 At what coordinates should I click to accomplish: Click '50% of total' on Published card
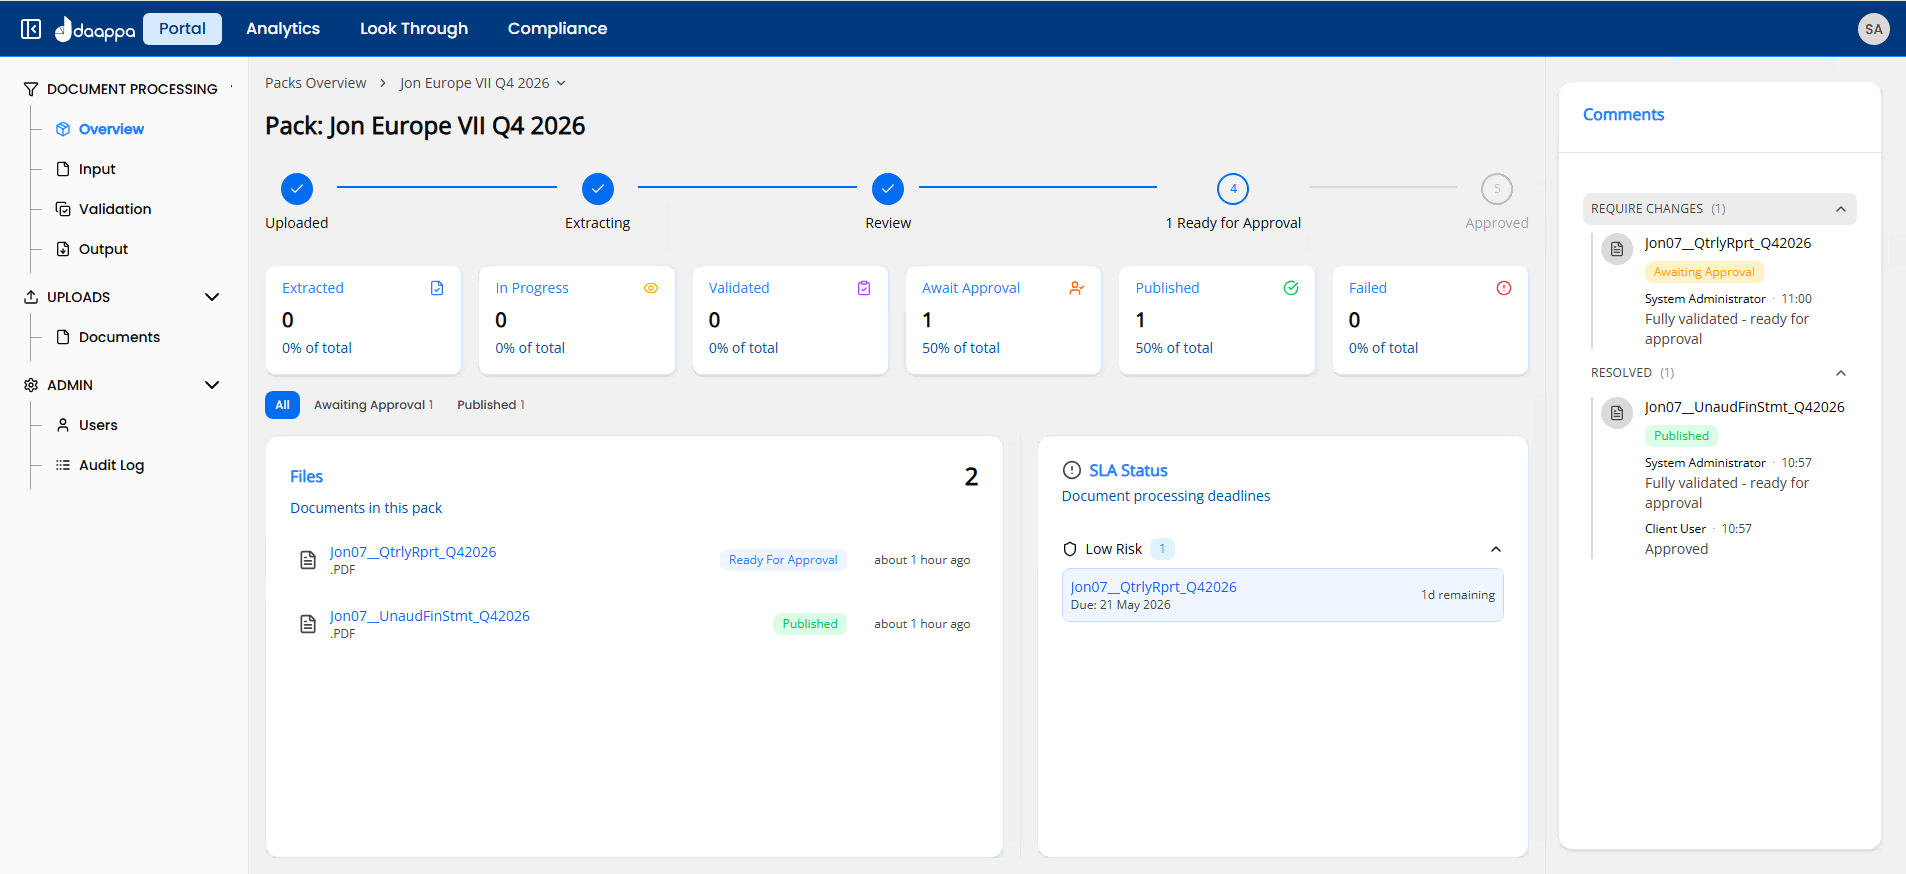click(1174, 348)
